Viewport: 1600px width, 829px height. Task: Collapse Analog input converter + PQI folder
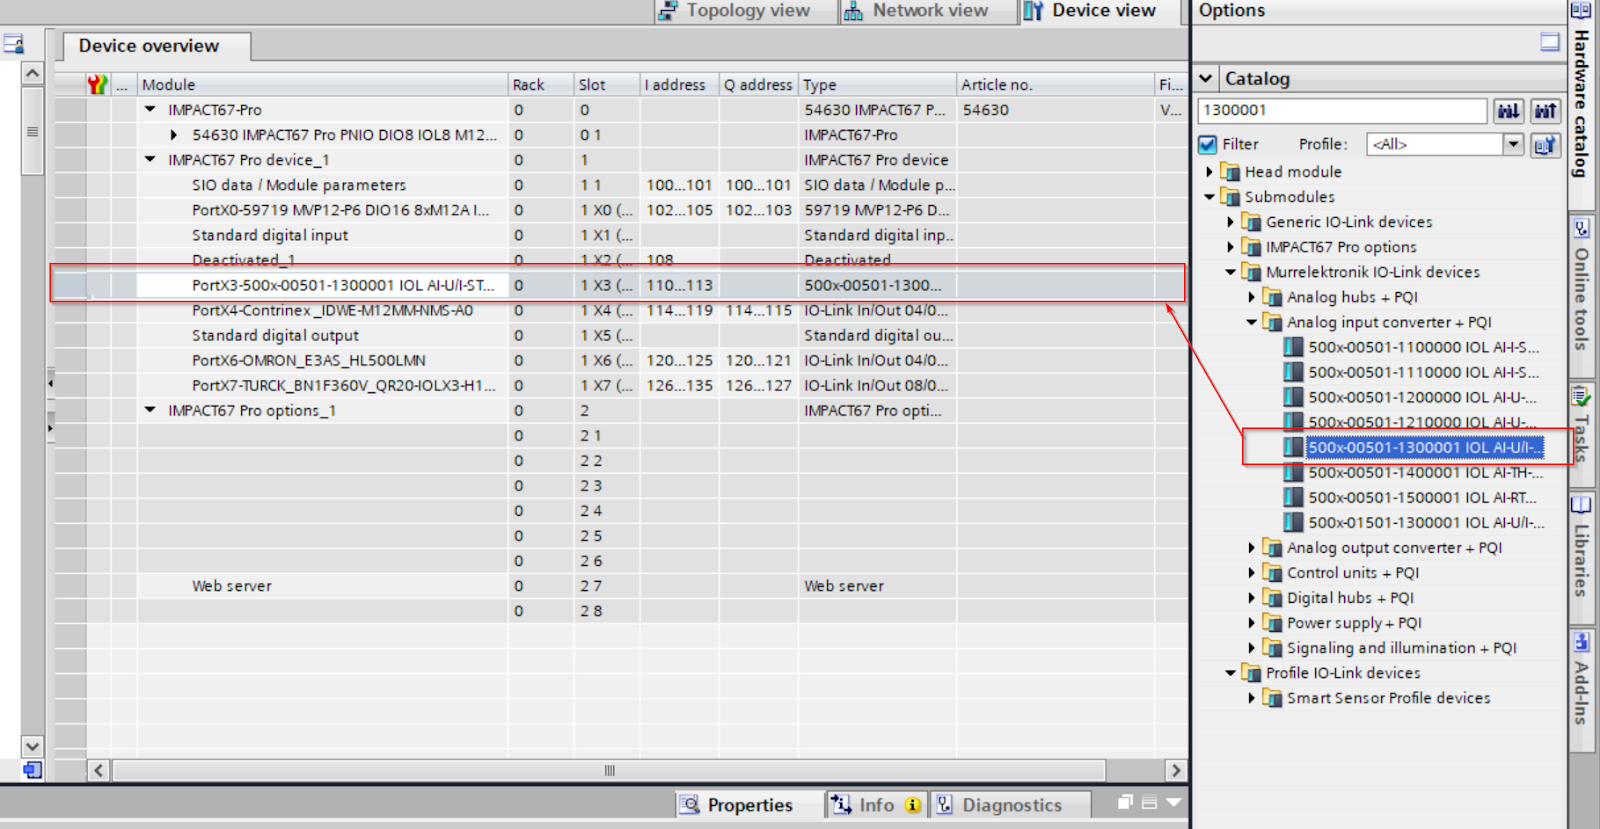click(1252, 322)
